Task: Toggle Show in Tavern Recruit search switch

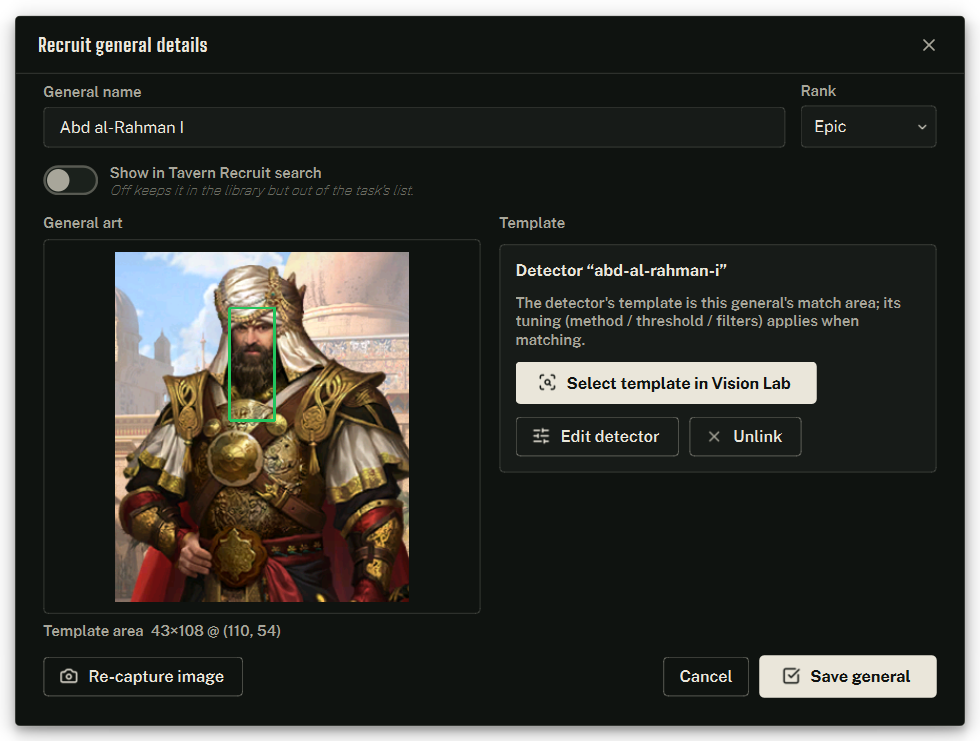Action: [71, 181]
